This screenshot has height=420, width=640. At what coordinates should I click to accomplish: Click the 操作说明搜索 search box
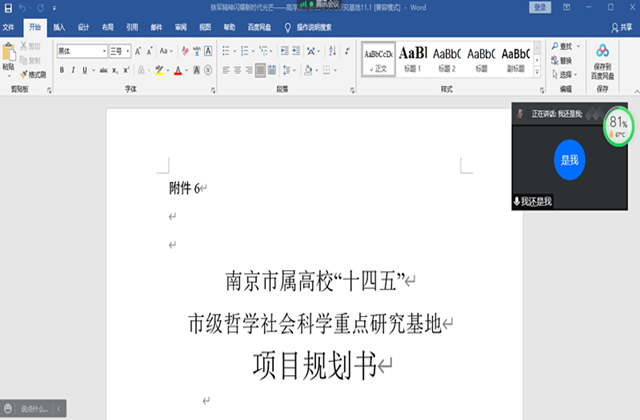[321, 27]
